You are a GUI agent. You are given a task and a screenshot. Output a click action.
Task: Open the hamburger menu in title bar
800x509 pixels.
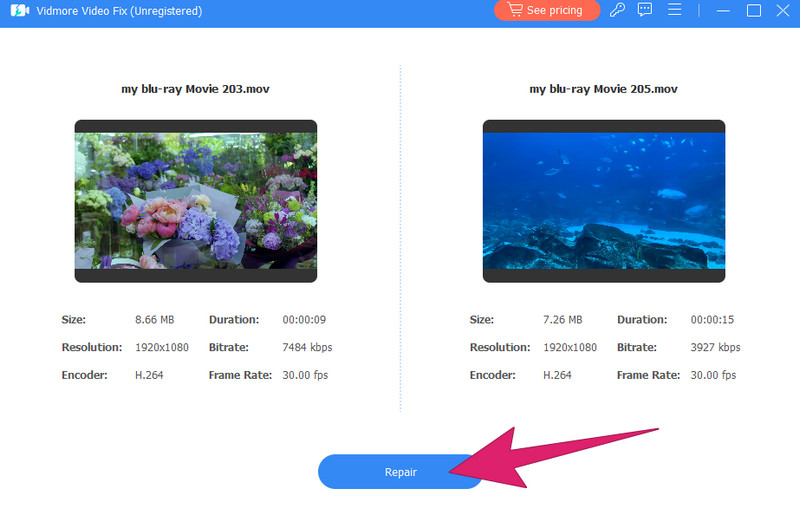[674, 11]
